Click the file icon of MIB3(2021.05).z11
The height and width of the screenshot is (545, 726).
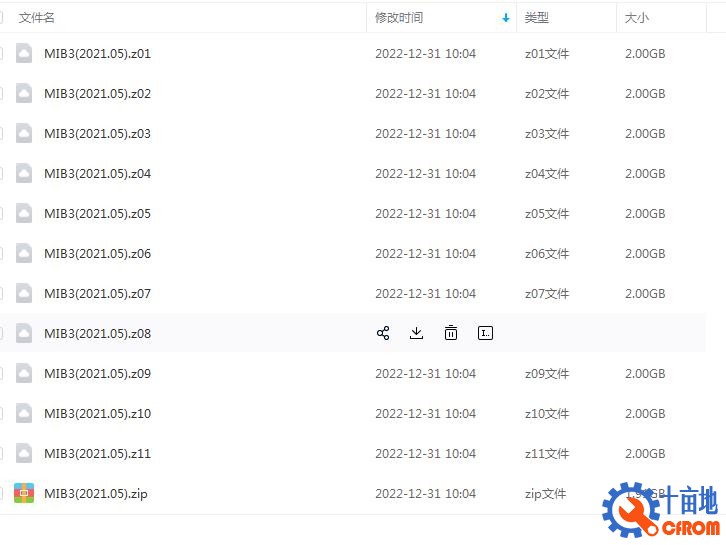(24, 454)
